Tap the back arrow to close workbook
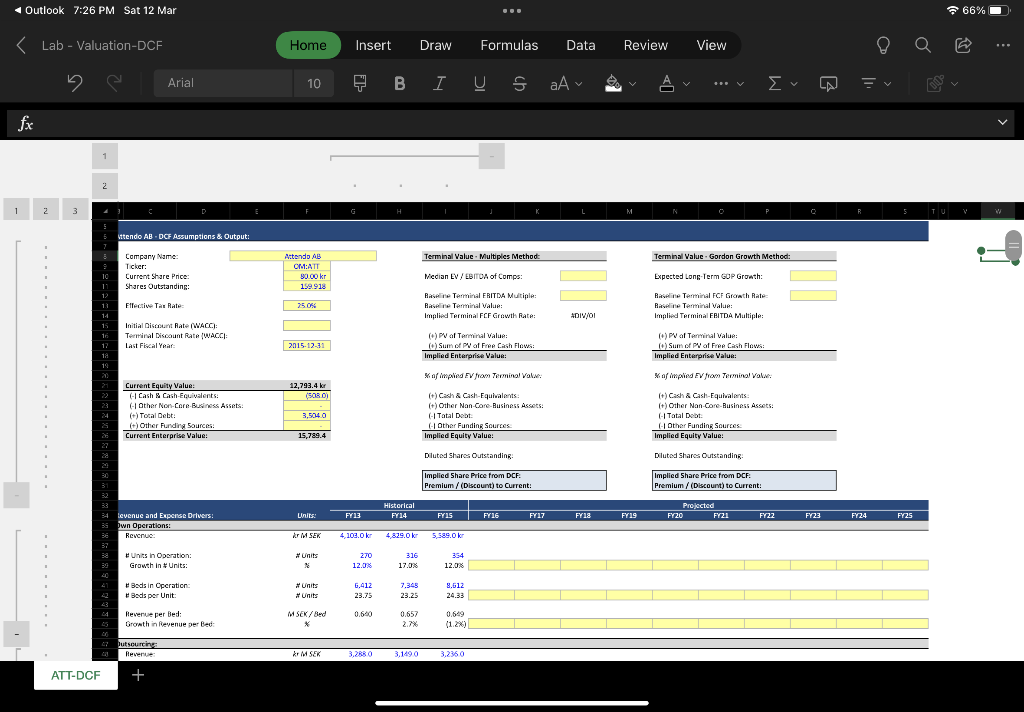1024x712 pixels. tap(21, 46)
